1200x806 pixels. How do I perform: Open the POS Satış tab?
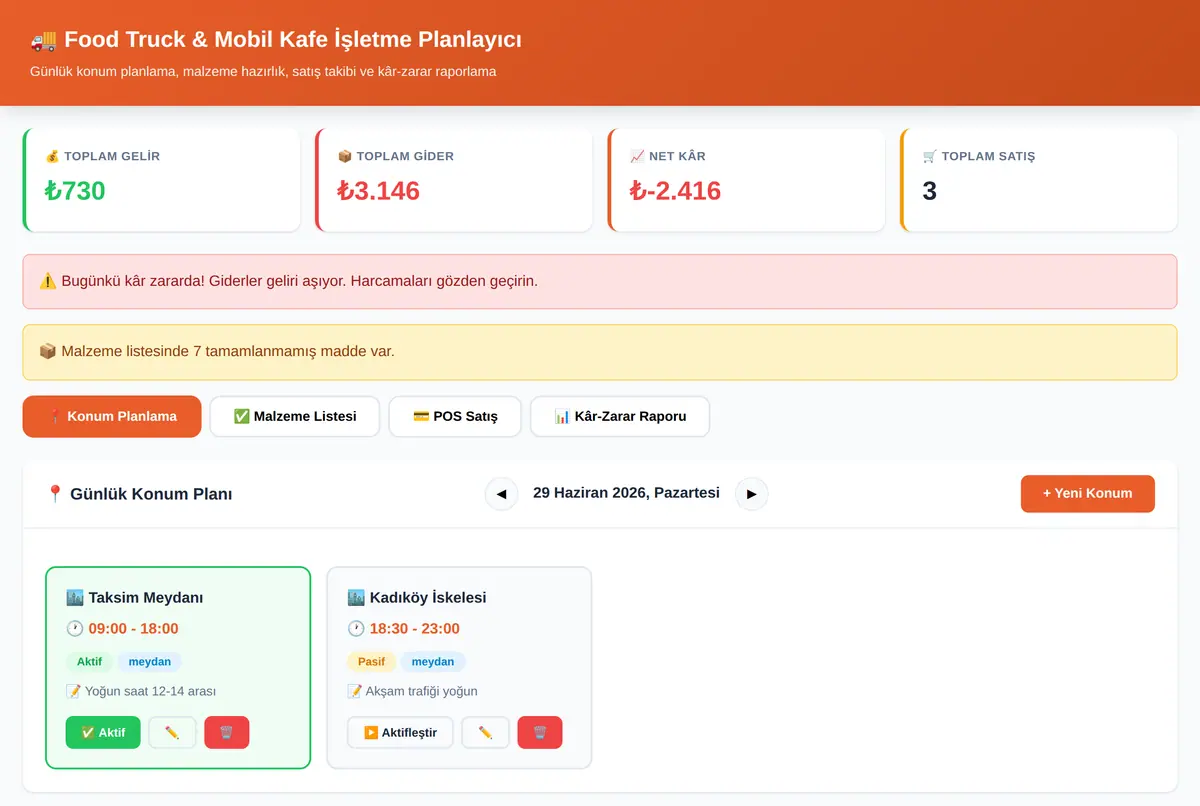pos(455,416)
